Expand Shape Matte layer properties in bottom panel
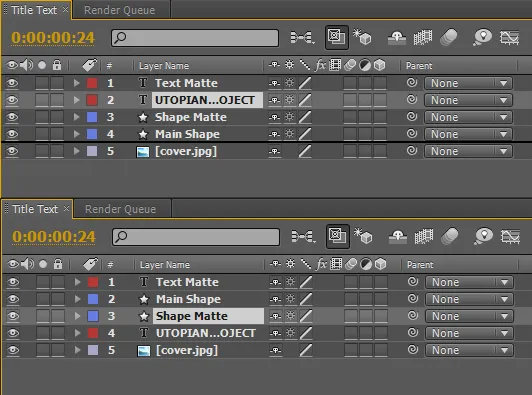Image resolution: width=532 pixels, height=395 pixels. point(78,316)
